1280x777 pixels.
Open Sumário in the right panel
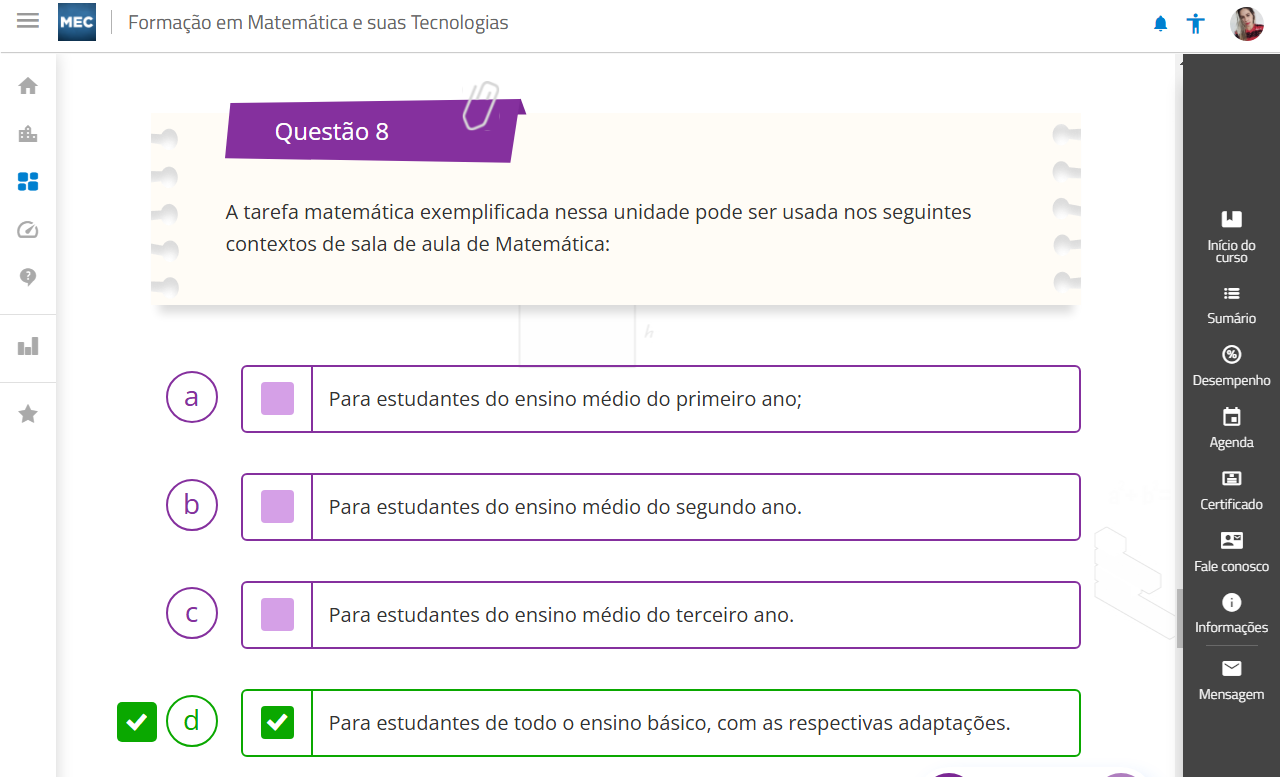1231,304
